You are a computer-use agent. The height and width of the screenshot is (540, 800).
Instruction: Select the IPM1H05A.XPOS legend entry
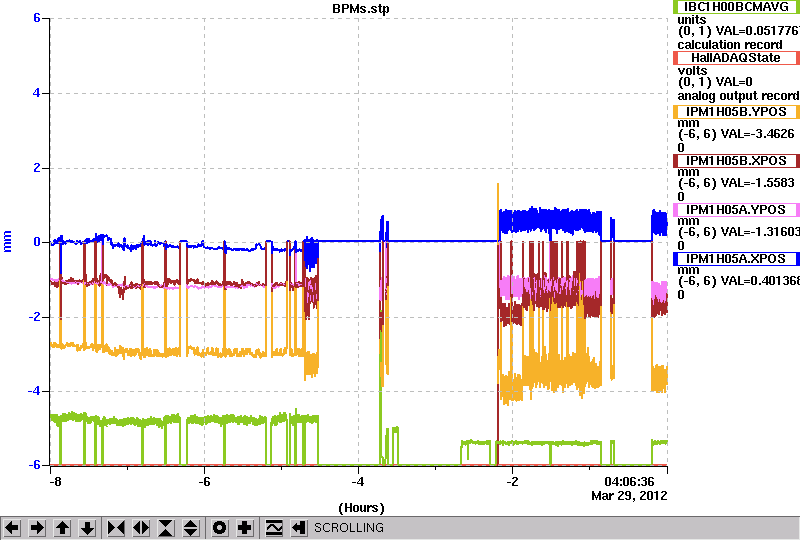736,259
